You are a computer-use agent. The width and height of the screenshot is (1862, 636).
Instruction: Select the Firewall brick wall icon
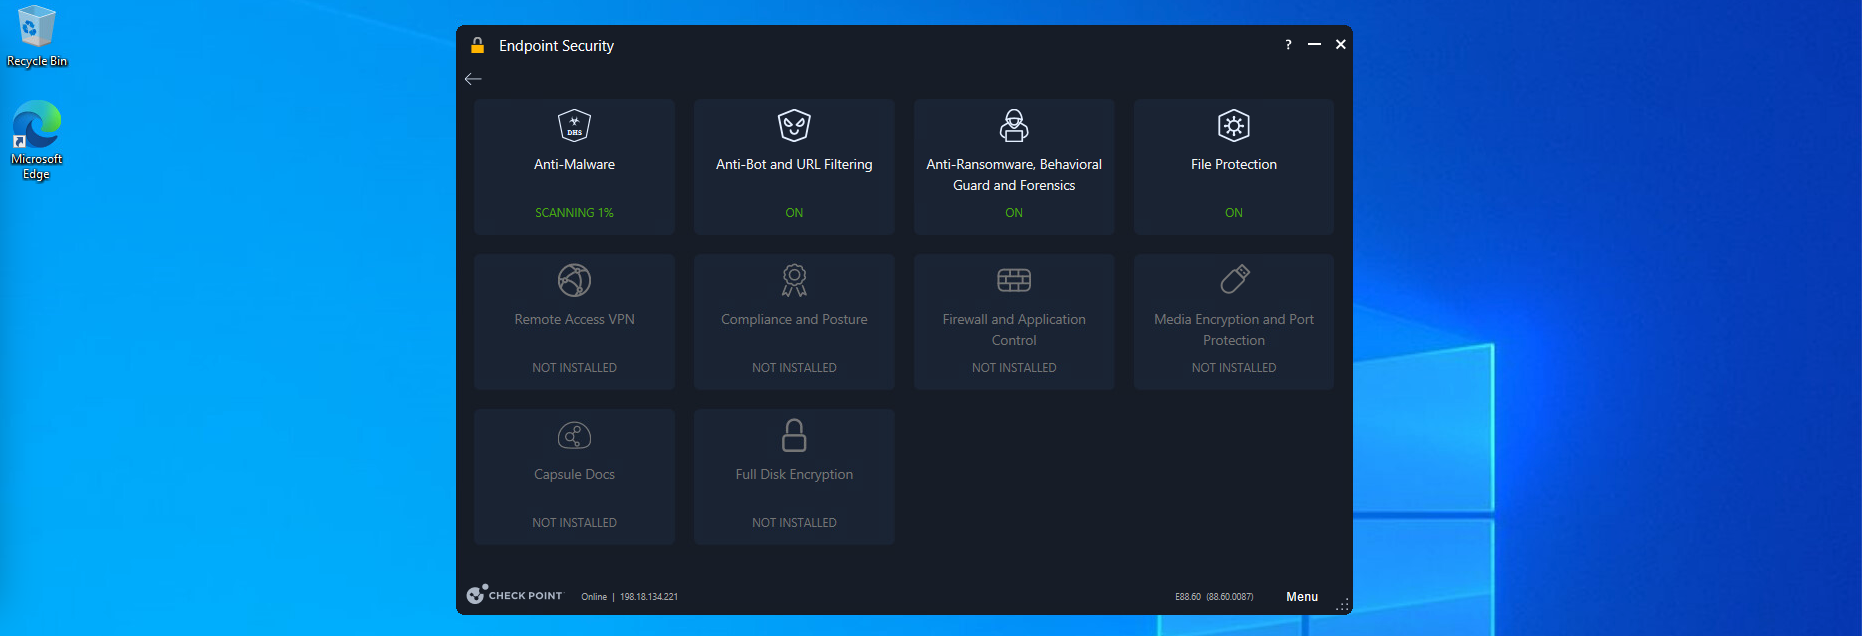[1014, 281]
